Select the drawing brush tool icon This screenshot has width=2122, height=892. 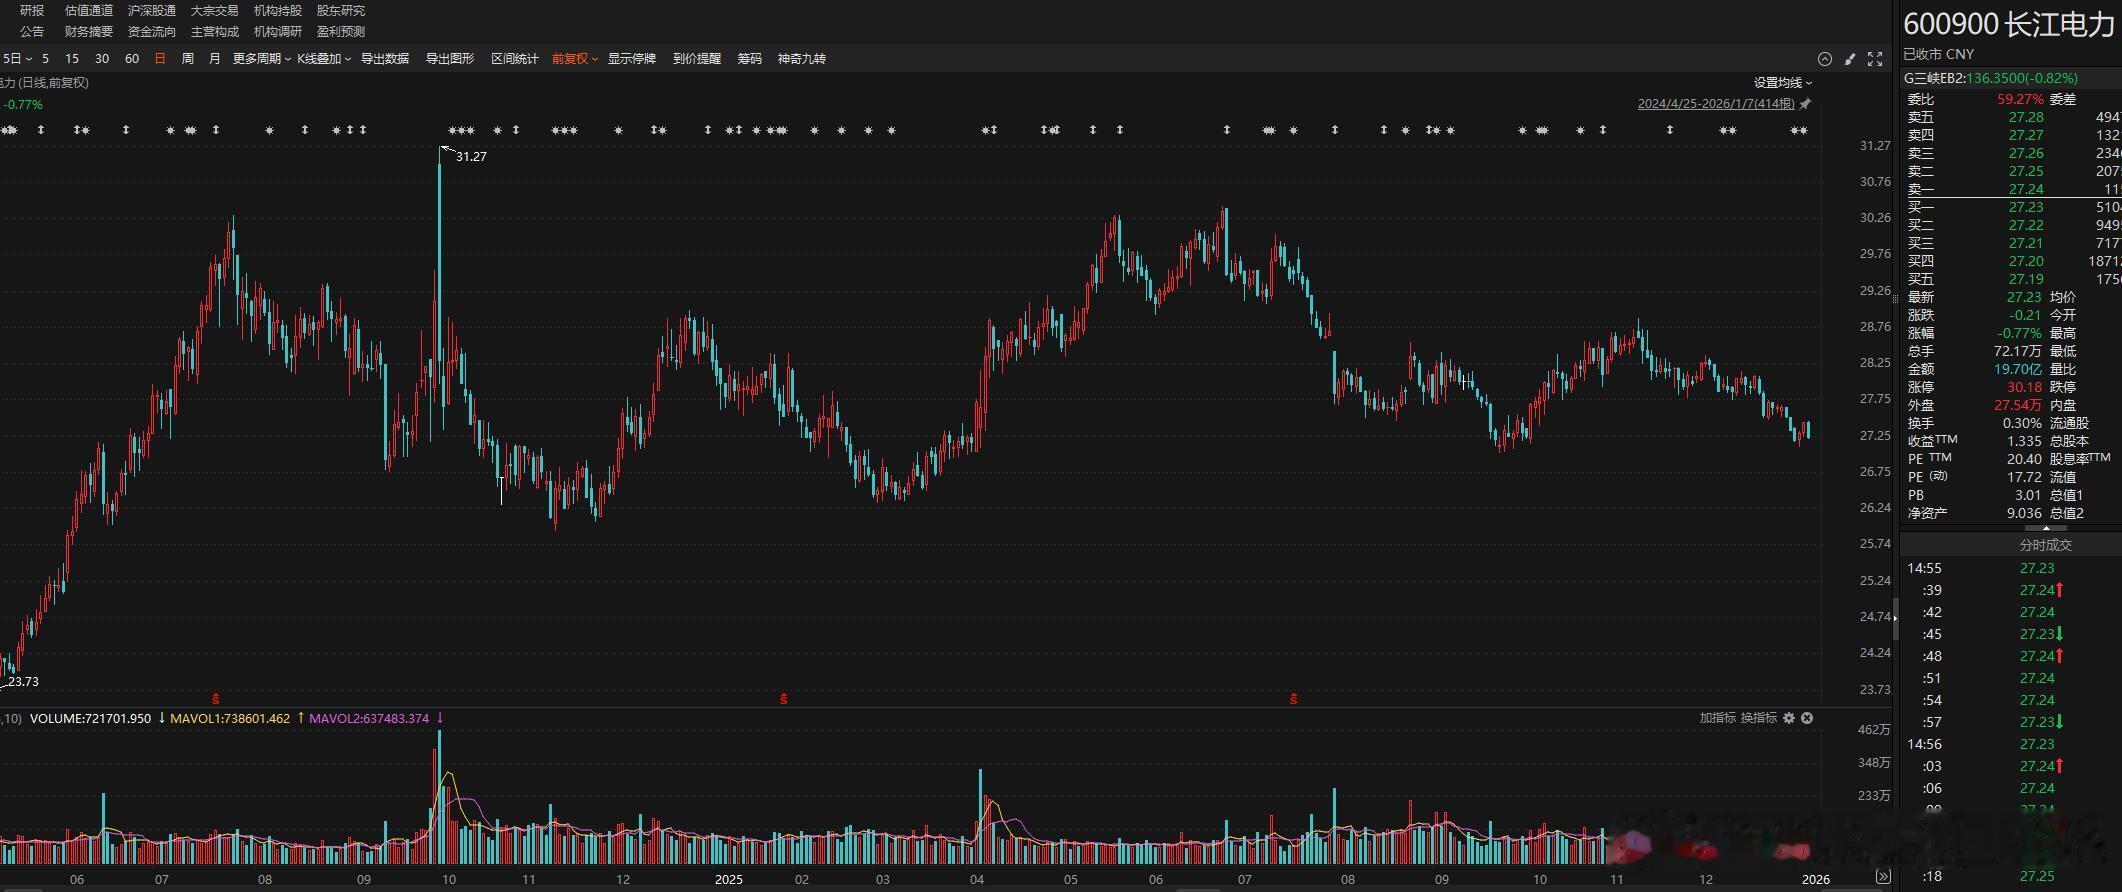point(1850,59)
